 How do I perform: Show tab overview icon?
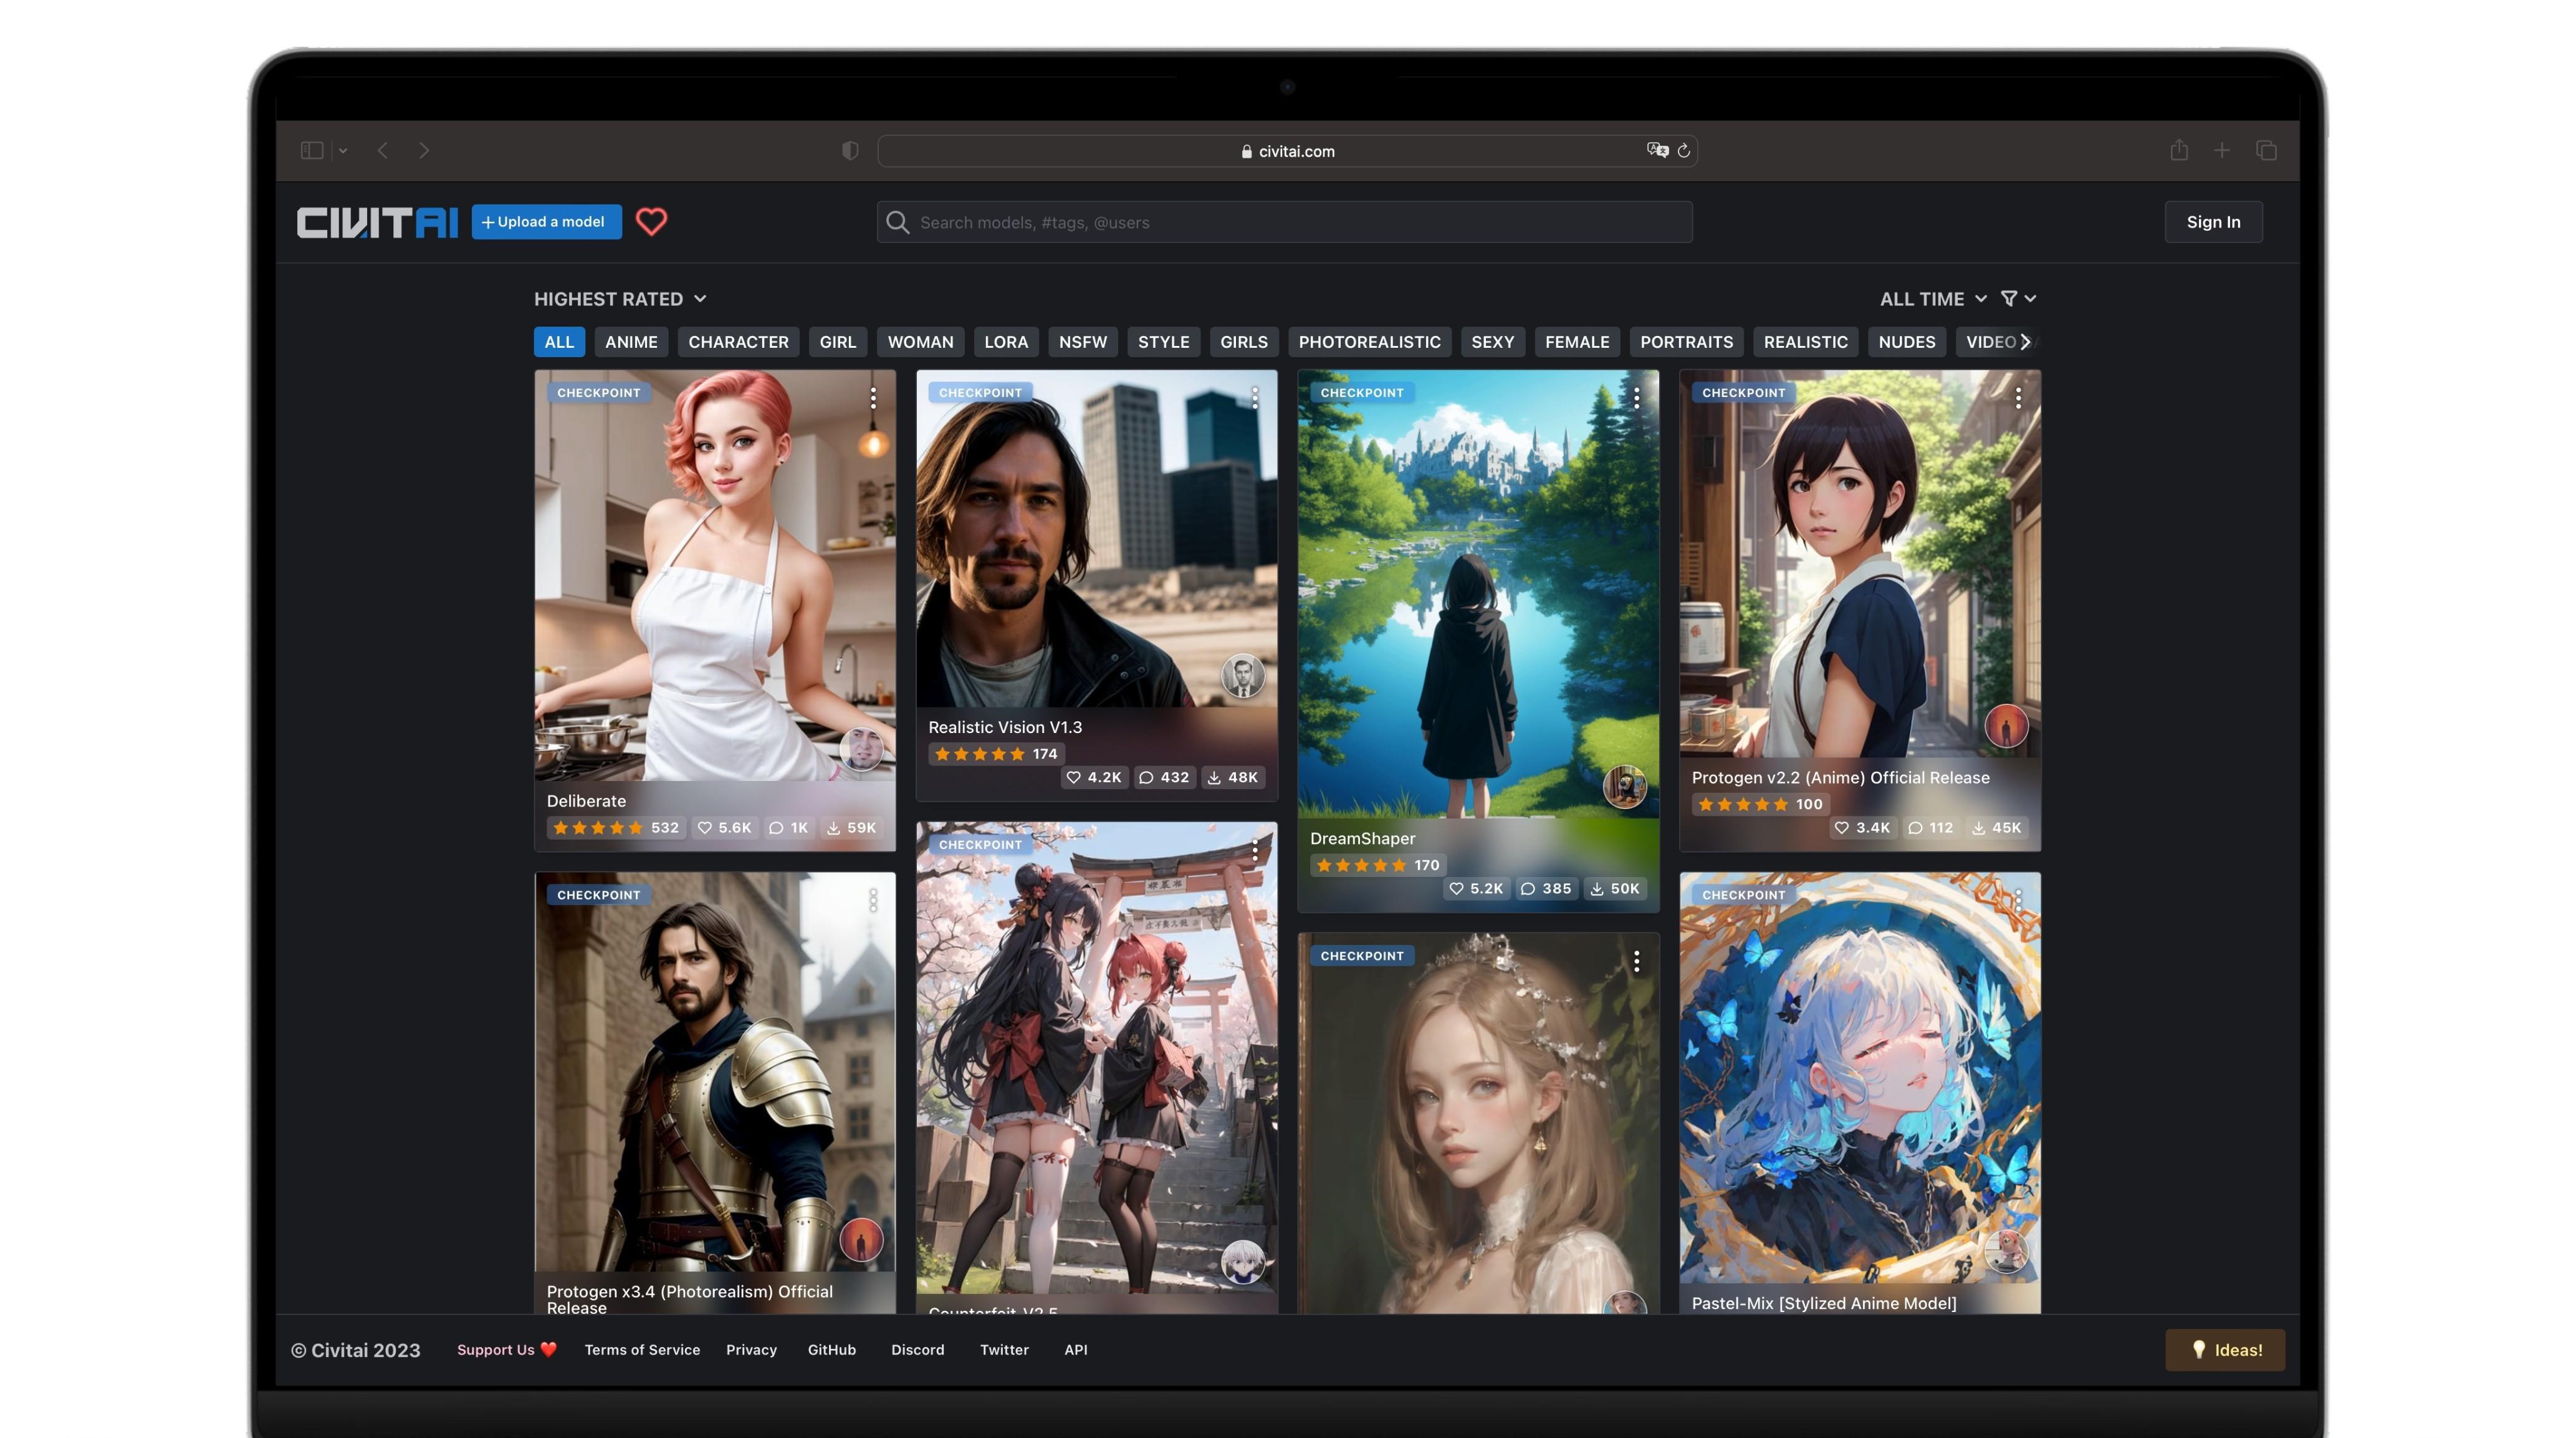(2266, 150)
